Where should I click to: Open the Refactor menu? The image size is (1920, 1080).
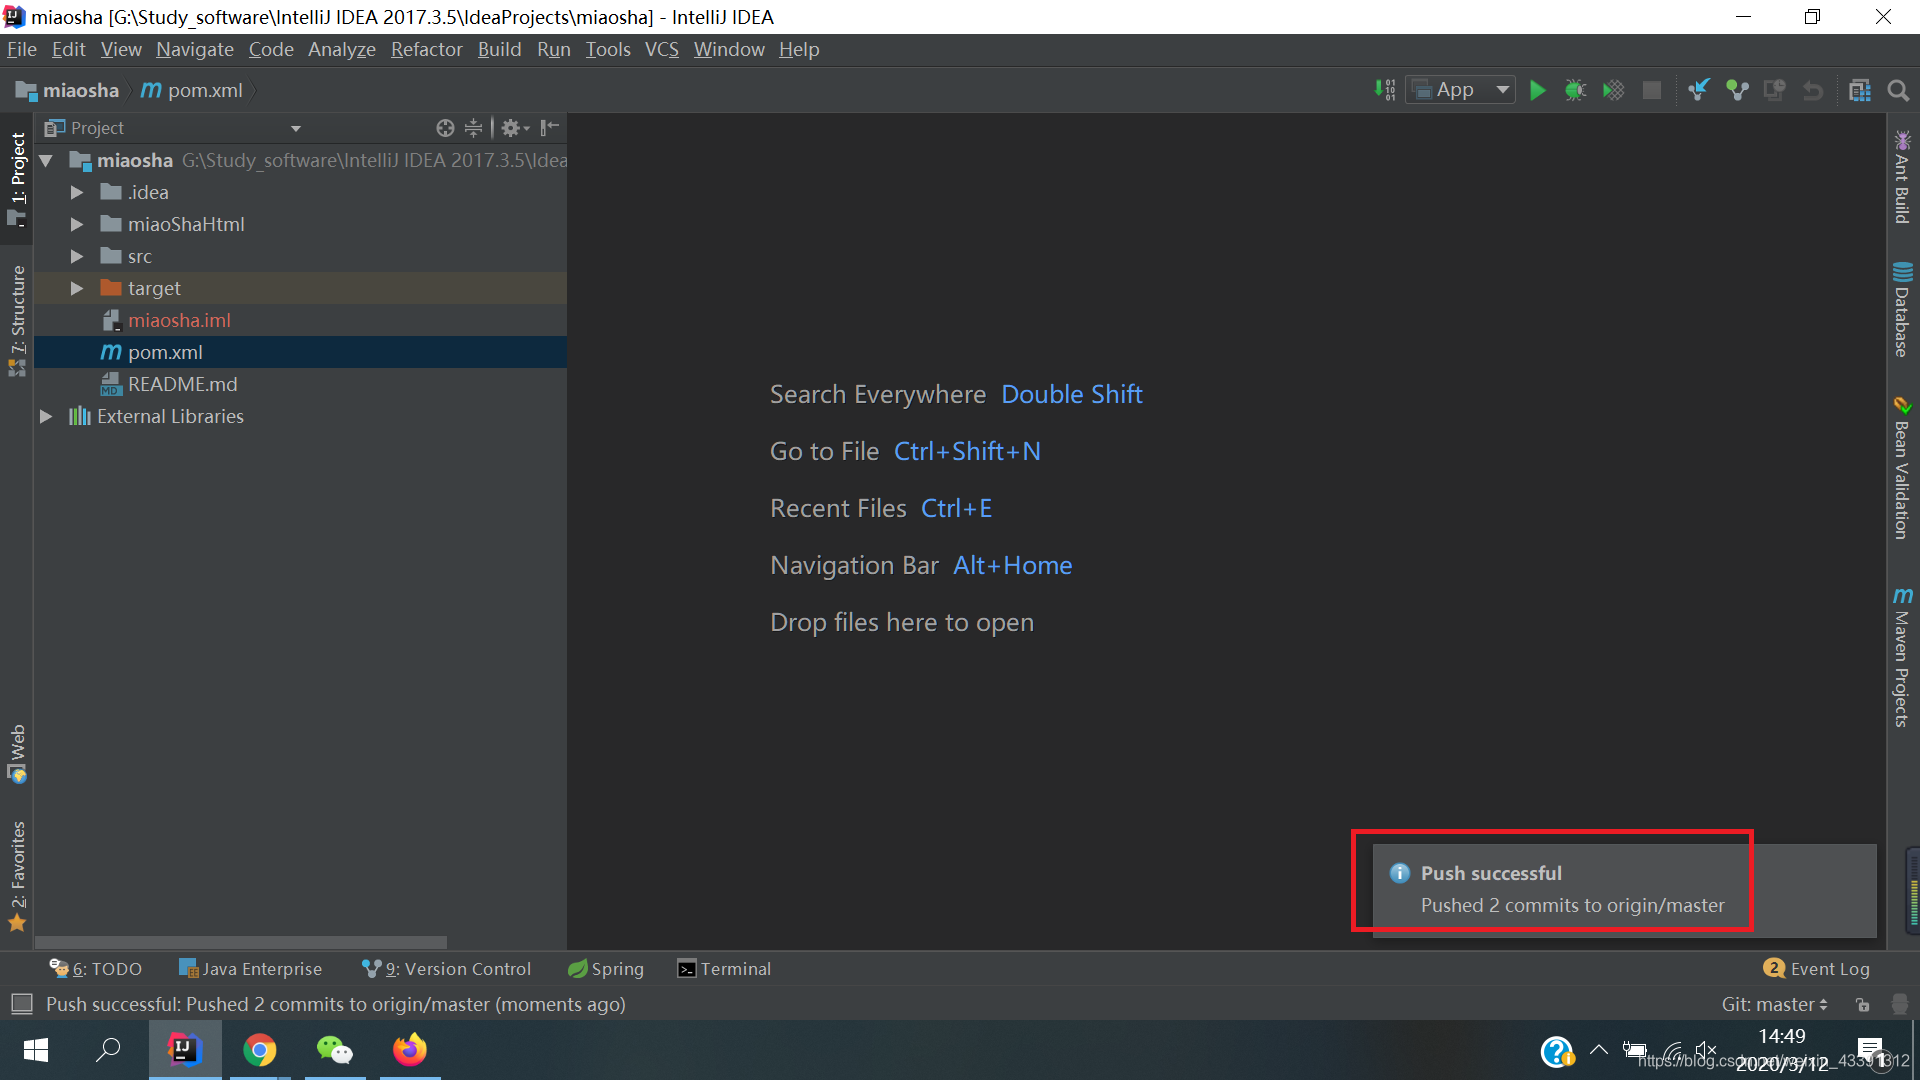[426, 49]
